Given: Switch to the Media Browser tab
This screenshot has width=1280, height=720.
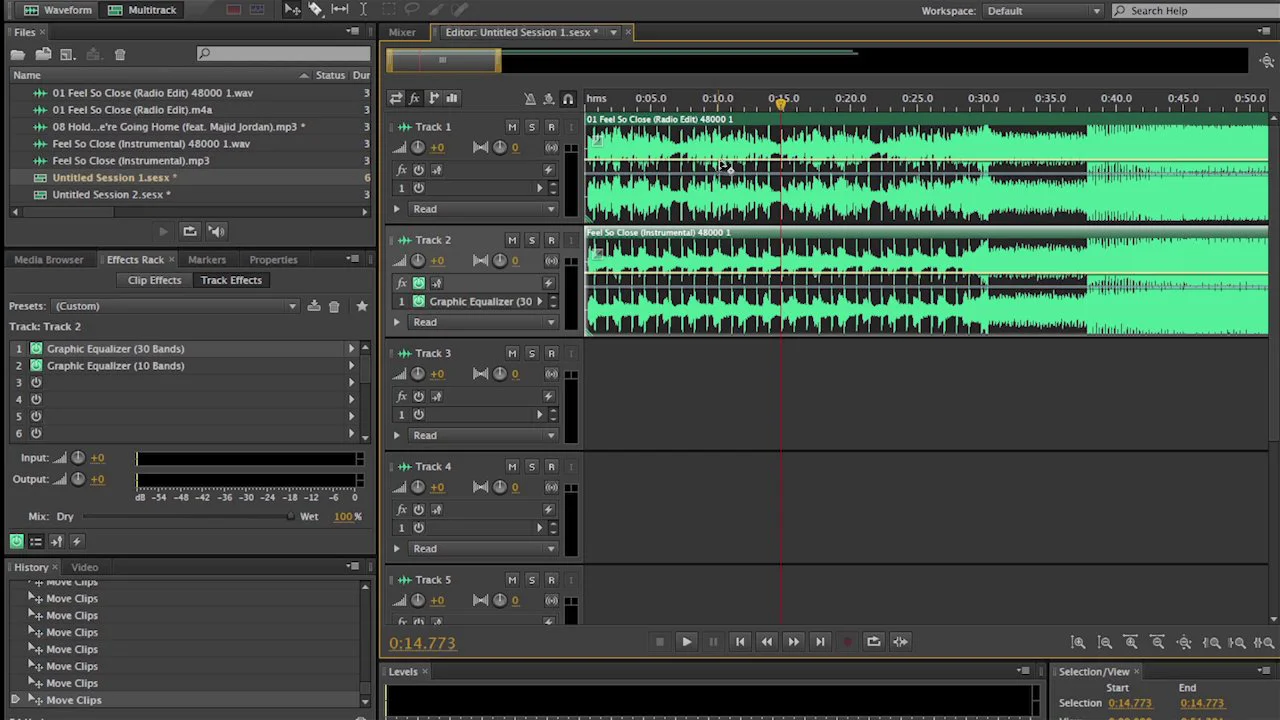Looking at the screenshot, I should pos(49,260).
